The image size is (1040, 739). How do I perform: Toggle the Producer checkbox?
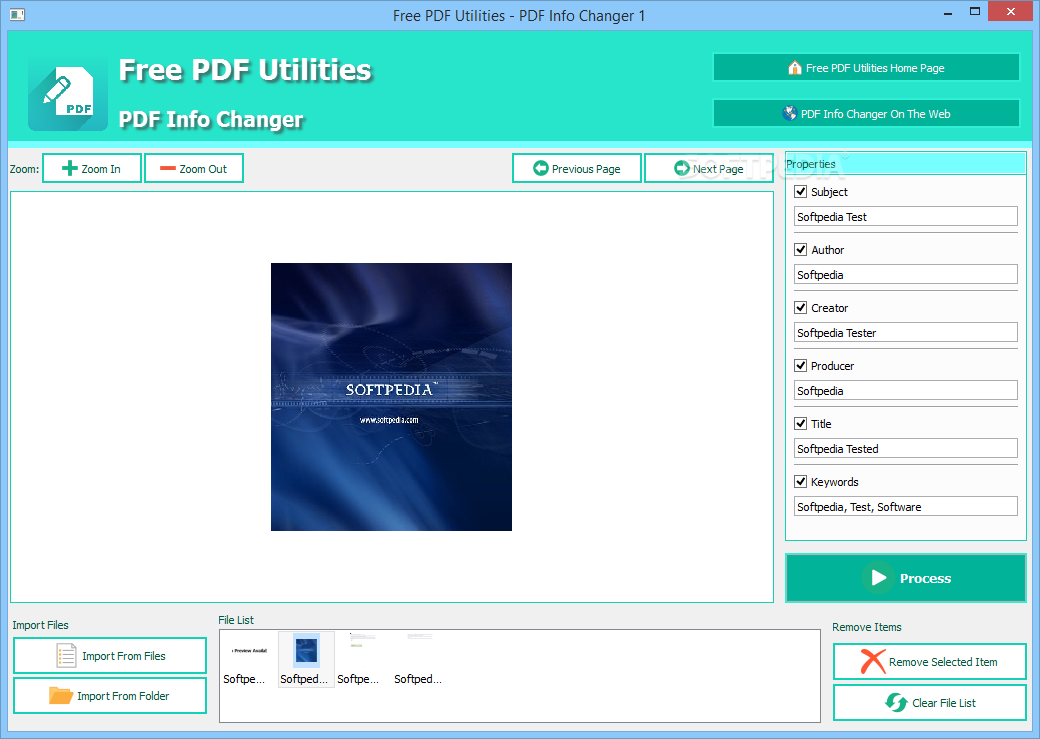pos(801,366)
